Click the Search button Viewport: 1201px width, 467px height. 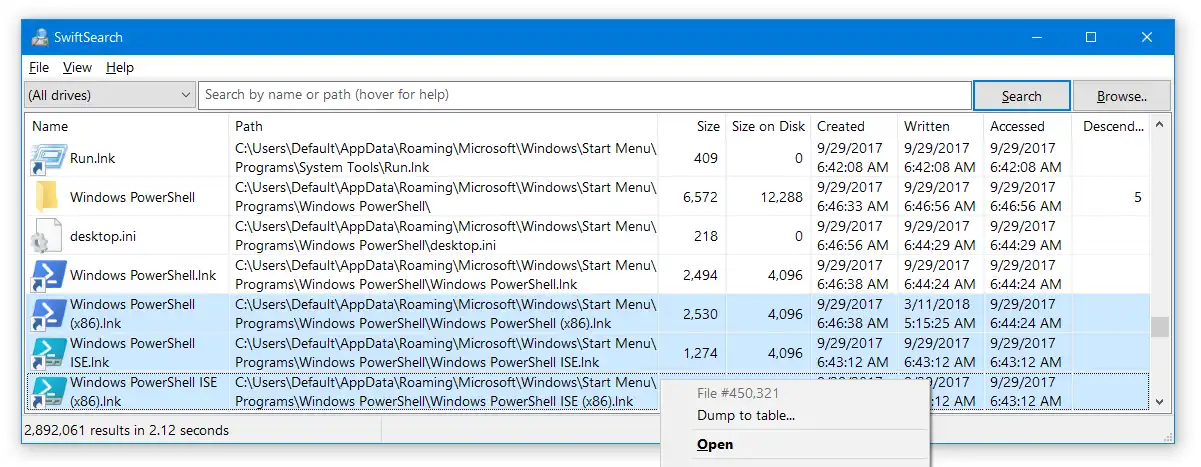[x=1022, y=96]
